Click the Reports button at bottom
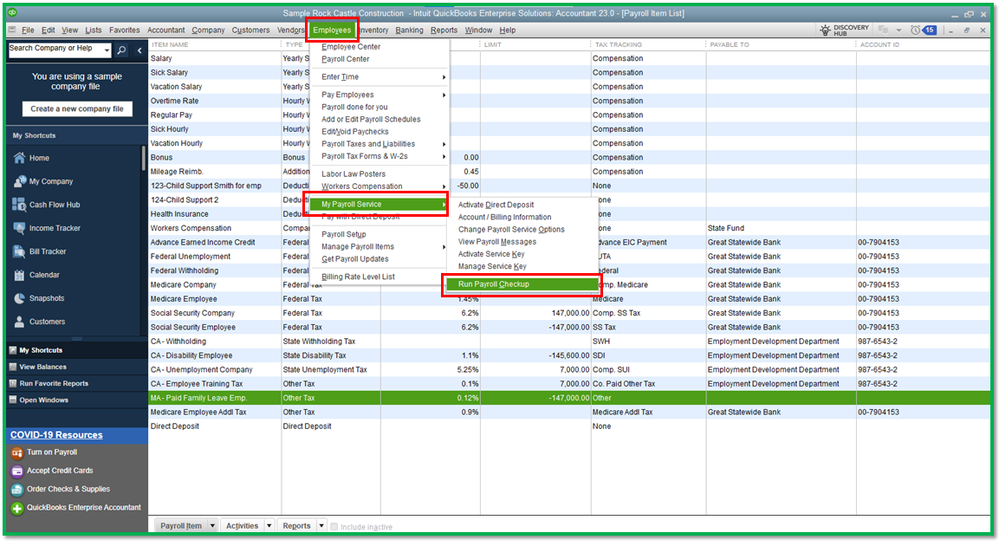The width and height of the screenshot is (999, 541). click(296, 526)
